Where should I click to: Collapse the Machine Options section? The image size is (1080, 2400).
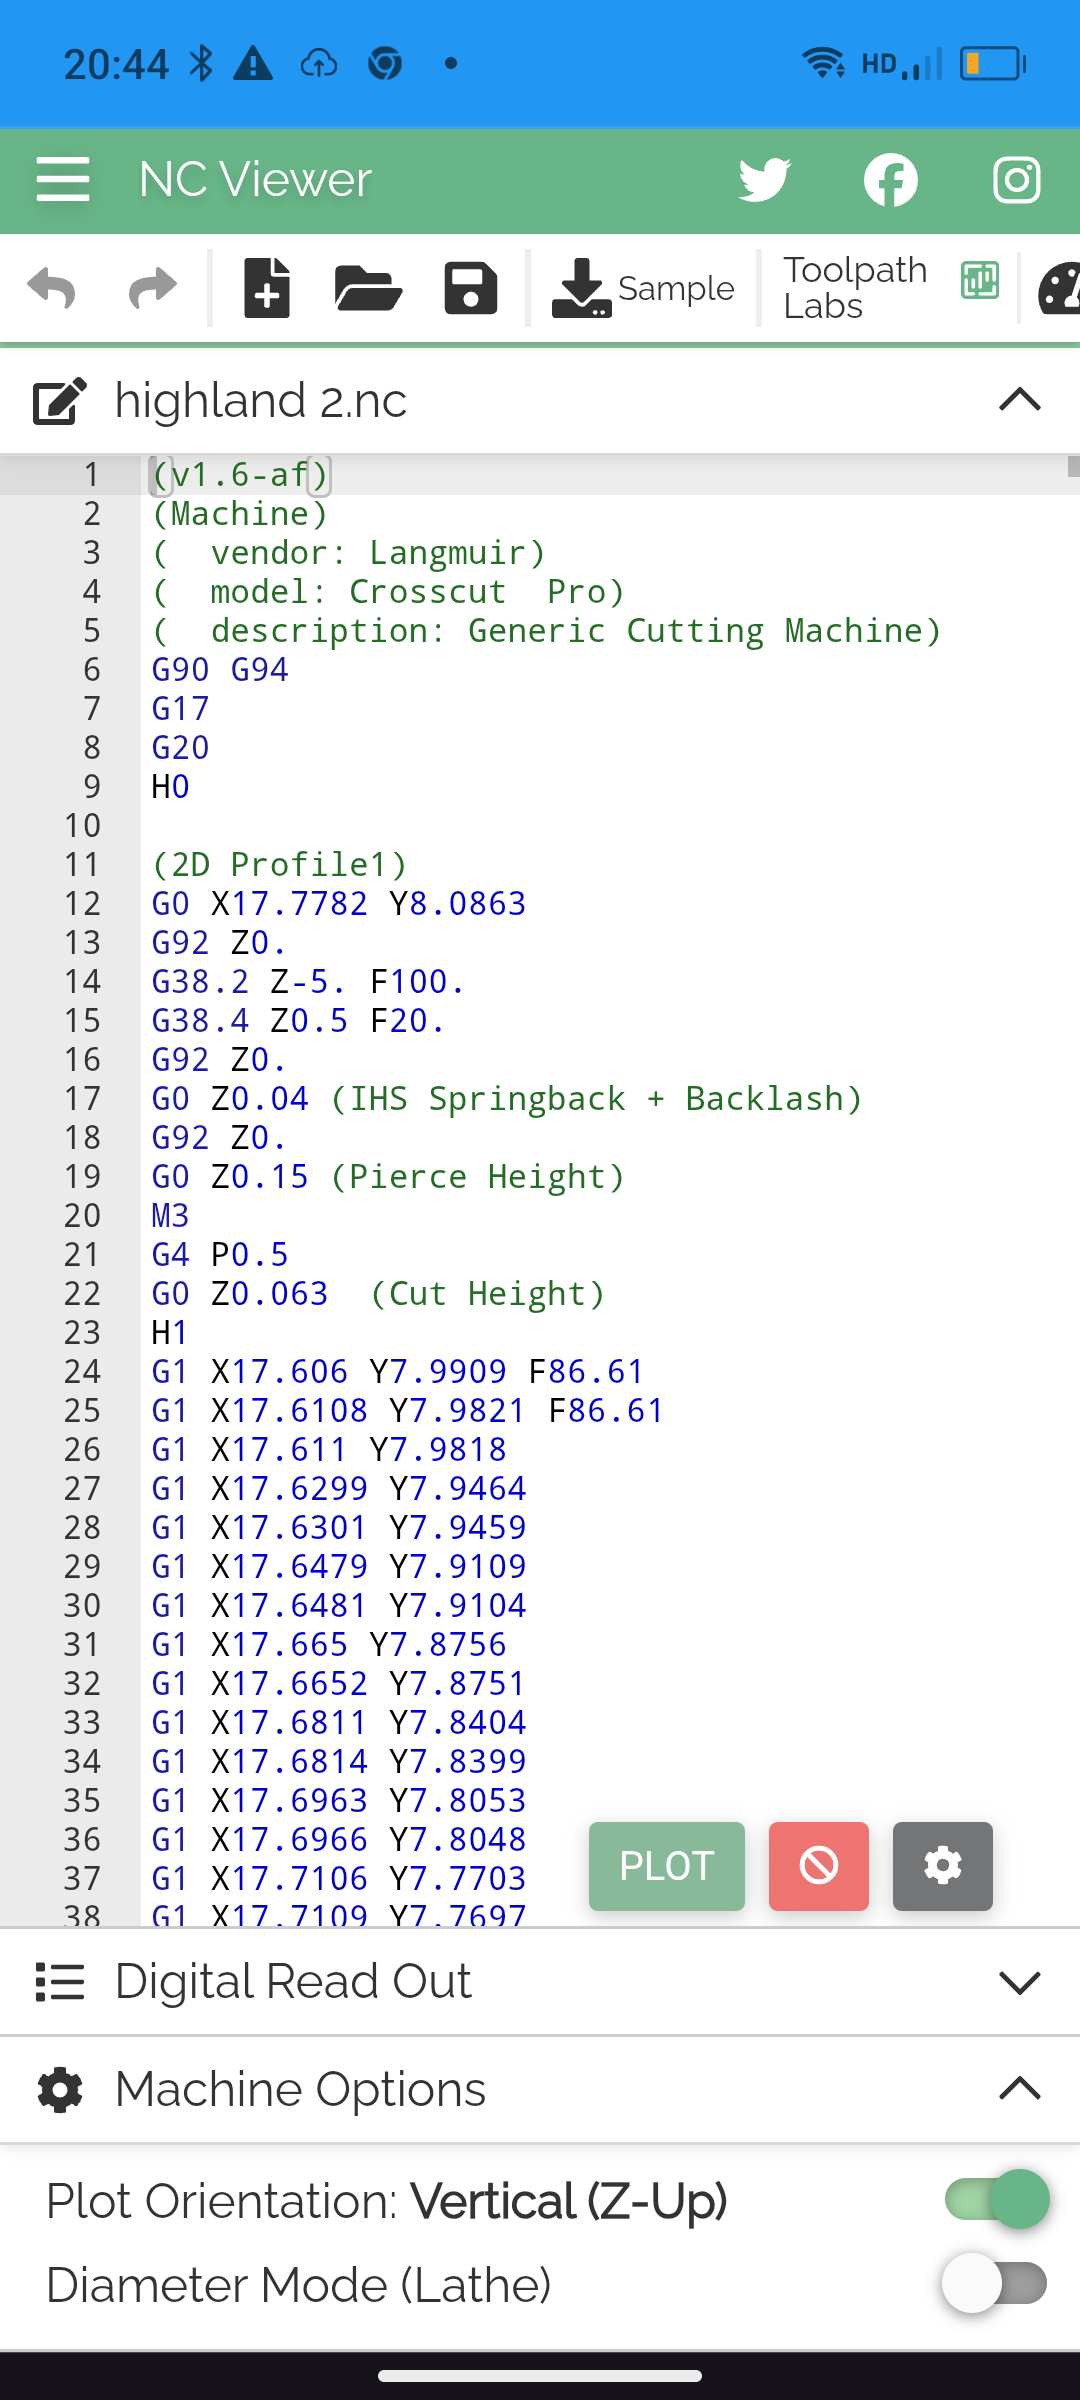[x=1019, y=2089]
